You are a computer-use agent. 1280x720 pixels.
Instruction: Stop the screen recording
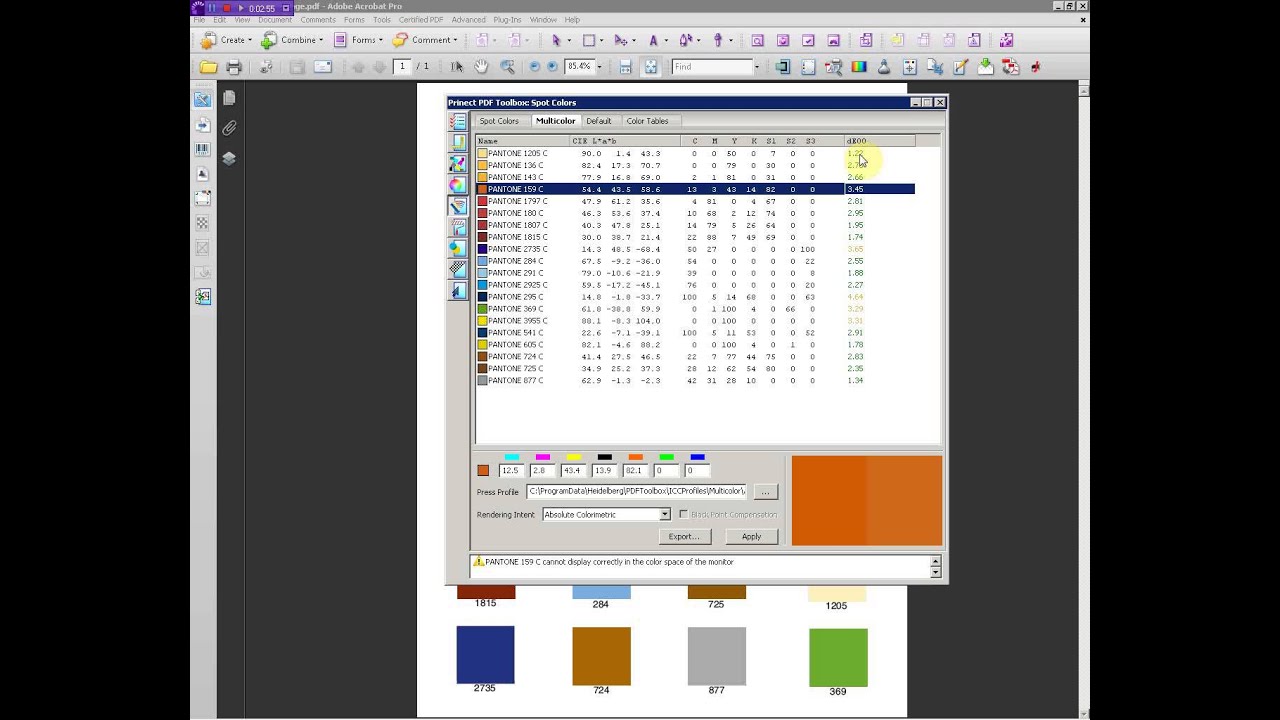(x=226, y=7)
